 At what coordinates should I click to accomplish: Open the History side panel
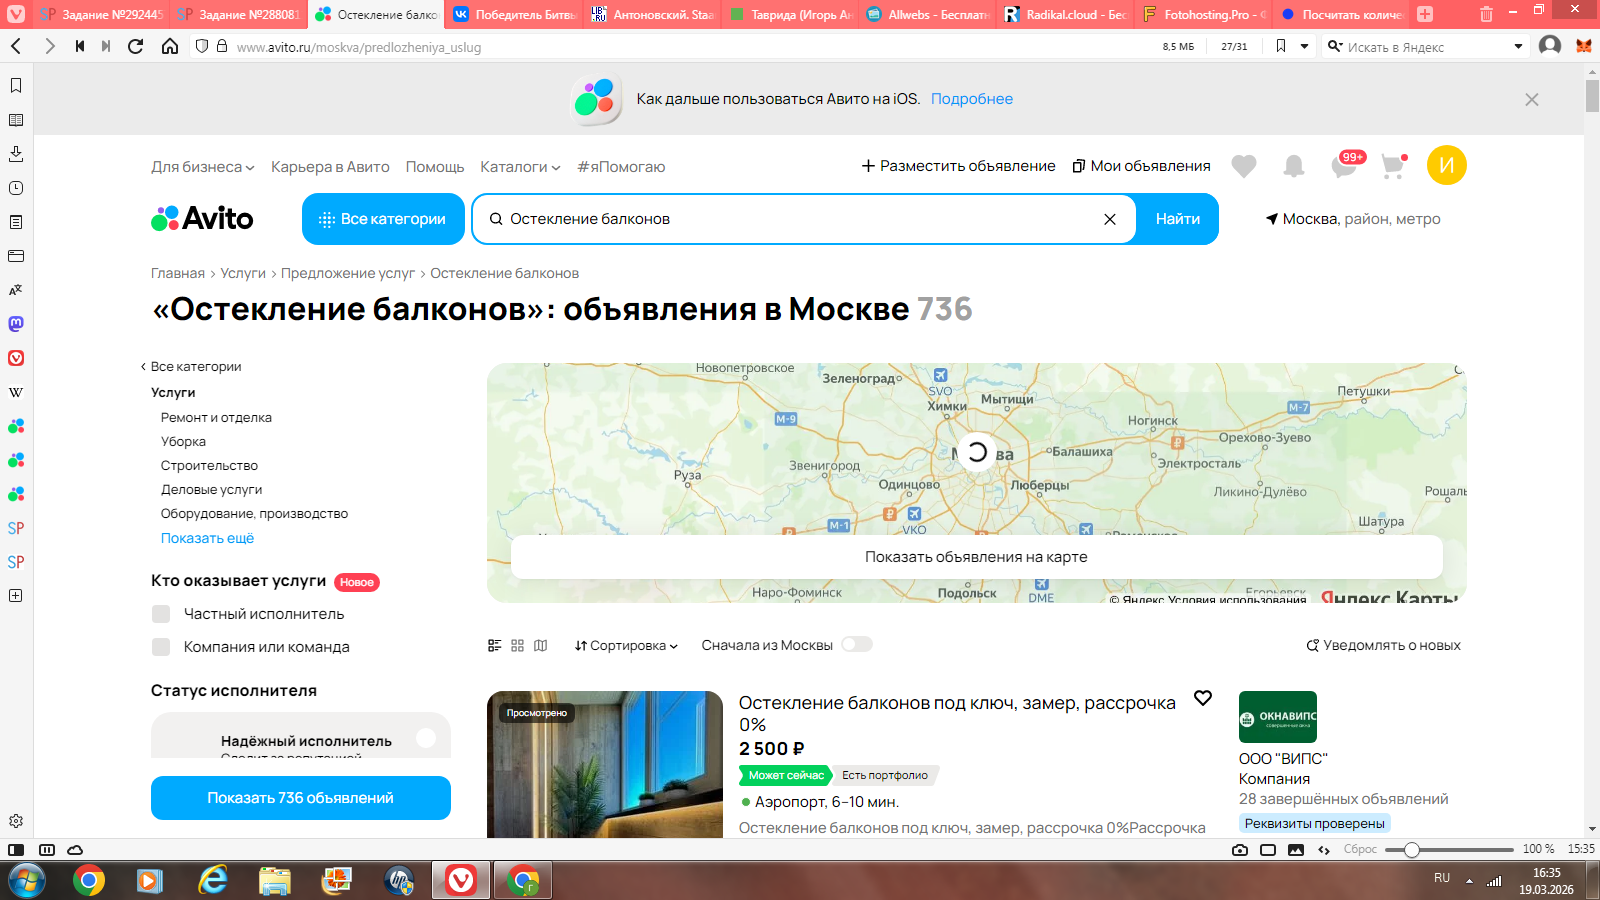16,188
